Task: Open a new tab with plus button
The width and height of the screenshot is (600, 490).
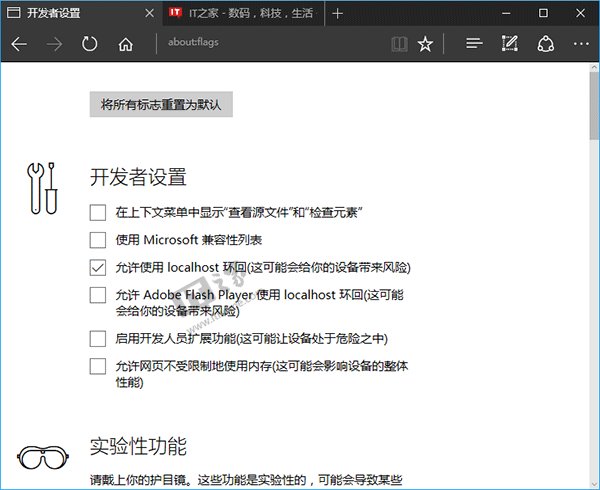Action: tap(337, 13)
